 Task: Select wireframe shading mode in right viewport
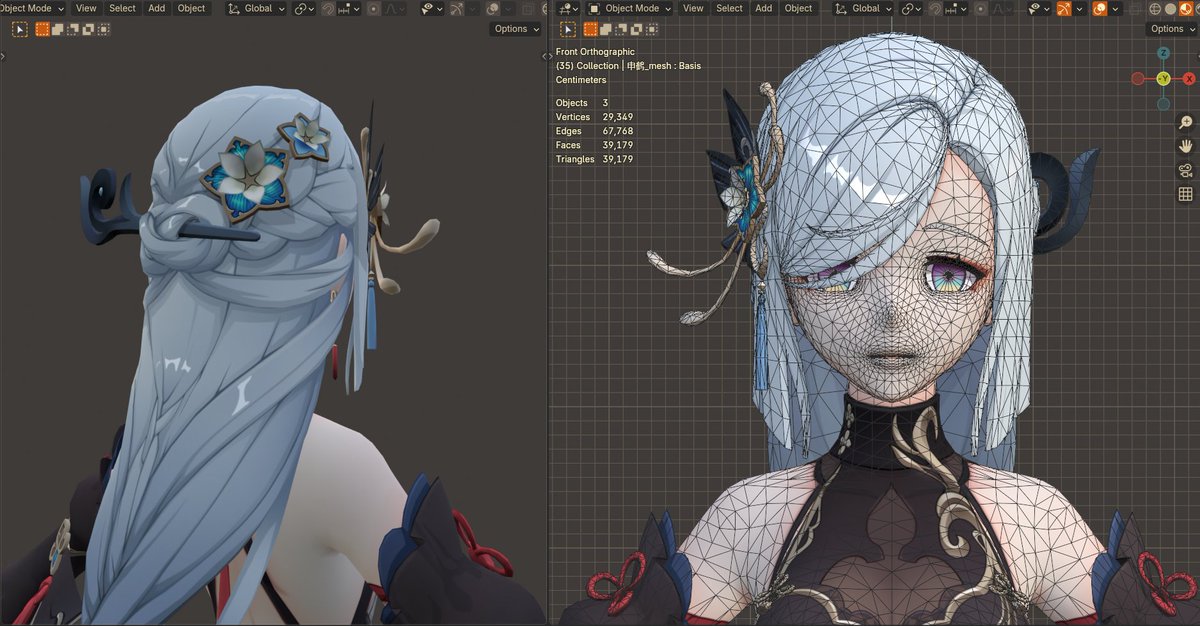1155,8
